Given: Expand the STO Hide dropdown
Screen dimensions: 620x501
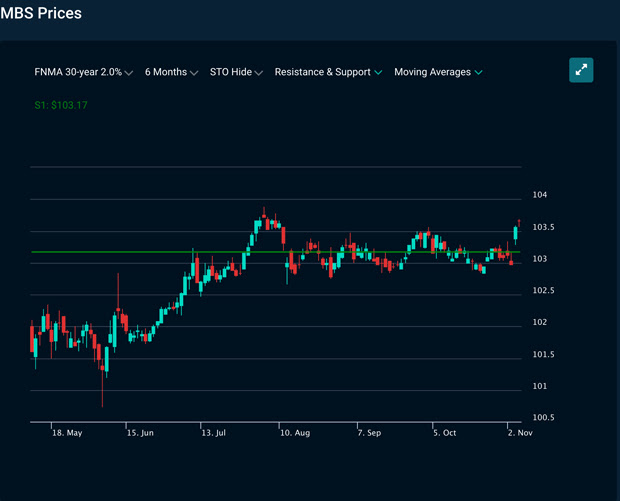Looking at the screenshot, I should [236, 72].
